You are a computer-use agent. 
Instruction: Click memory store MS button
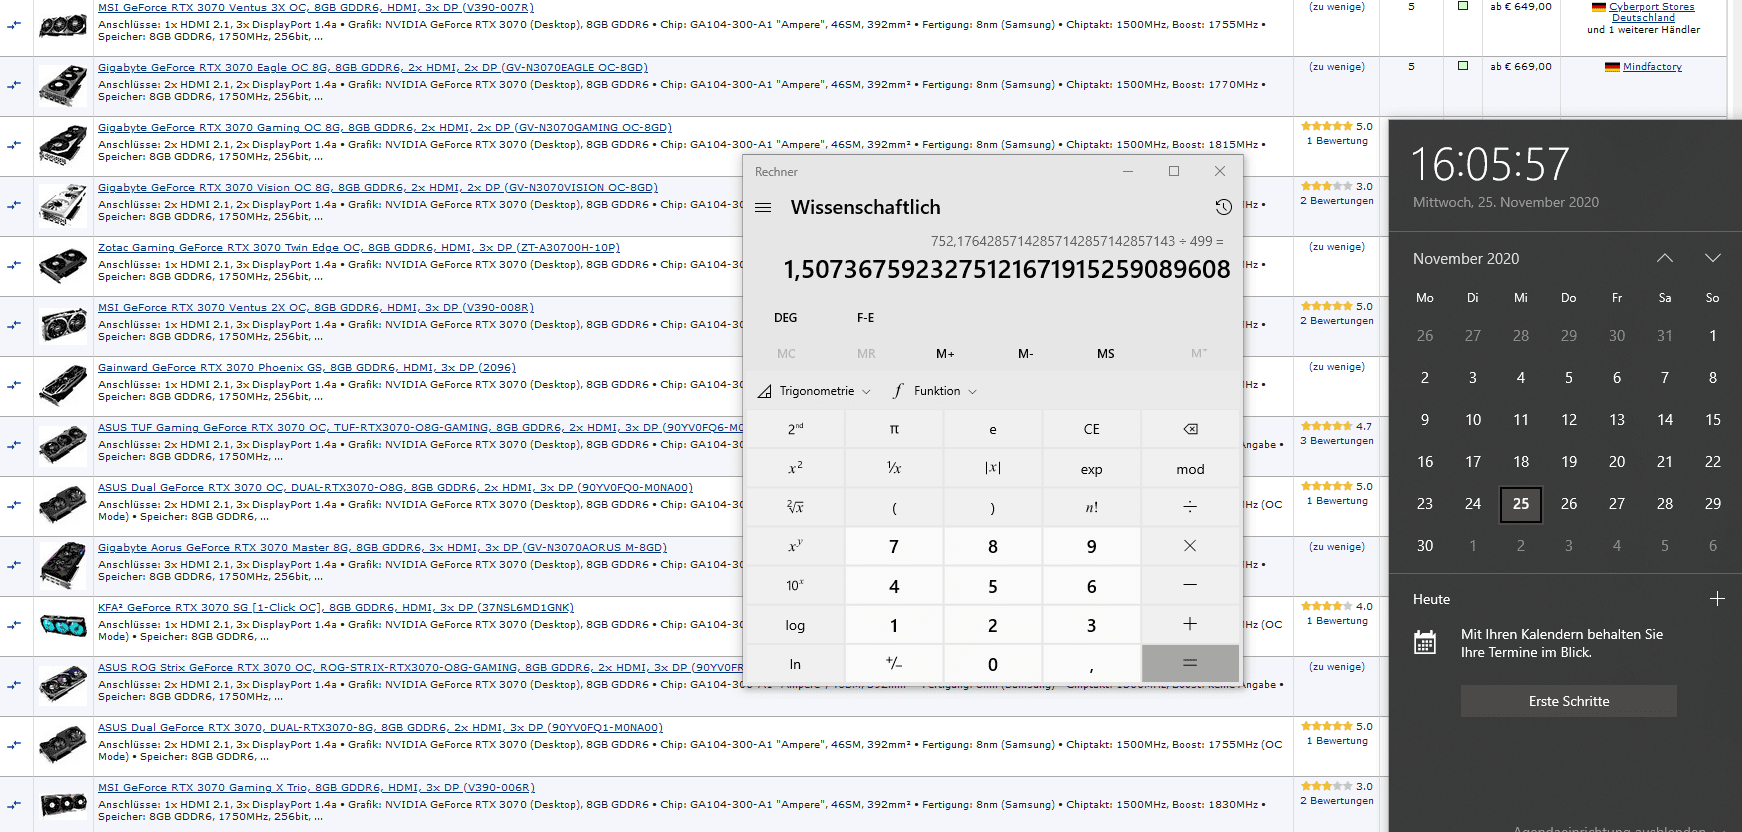click(x=1106, y=354)
